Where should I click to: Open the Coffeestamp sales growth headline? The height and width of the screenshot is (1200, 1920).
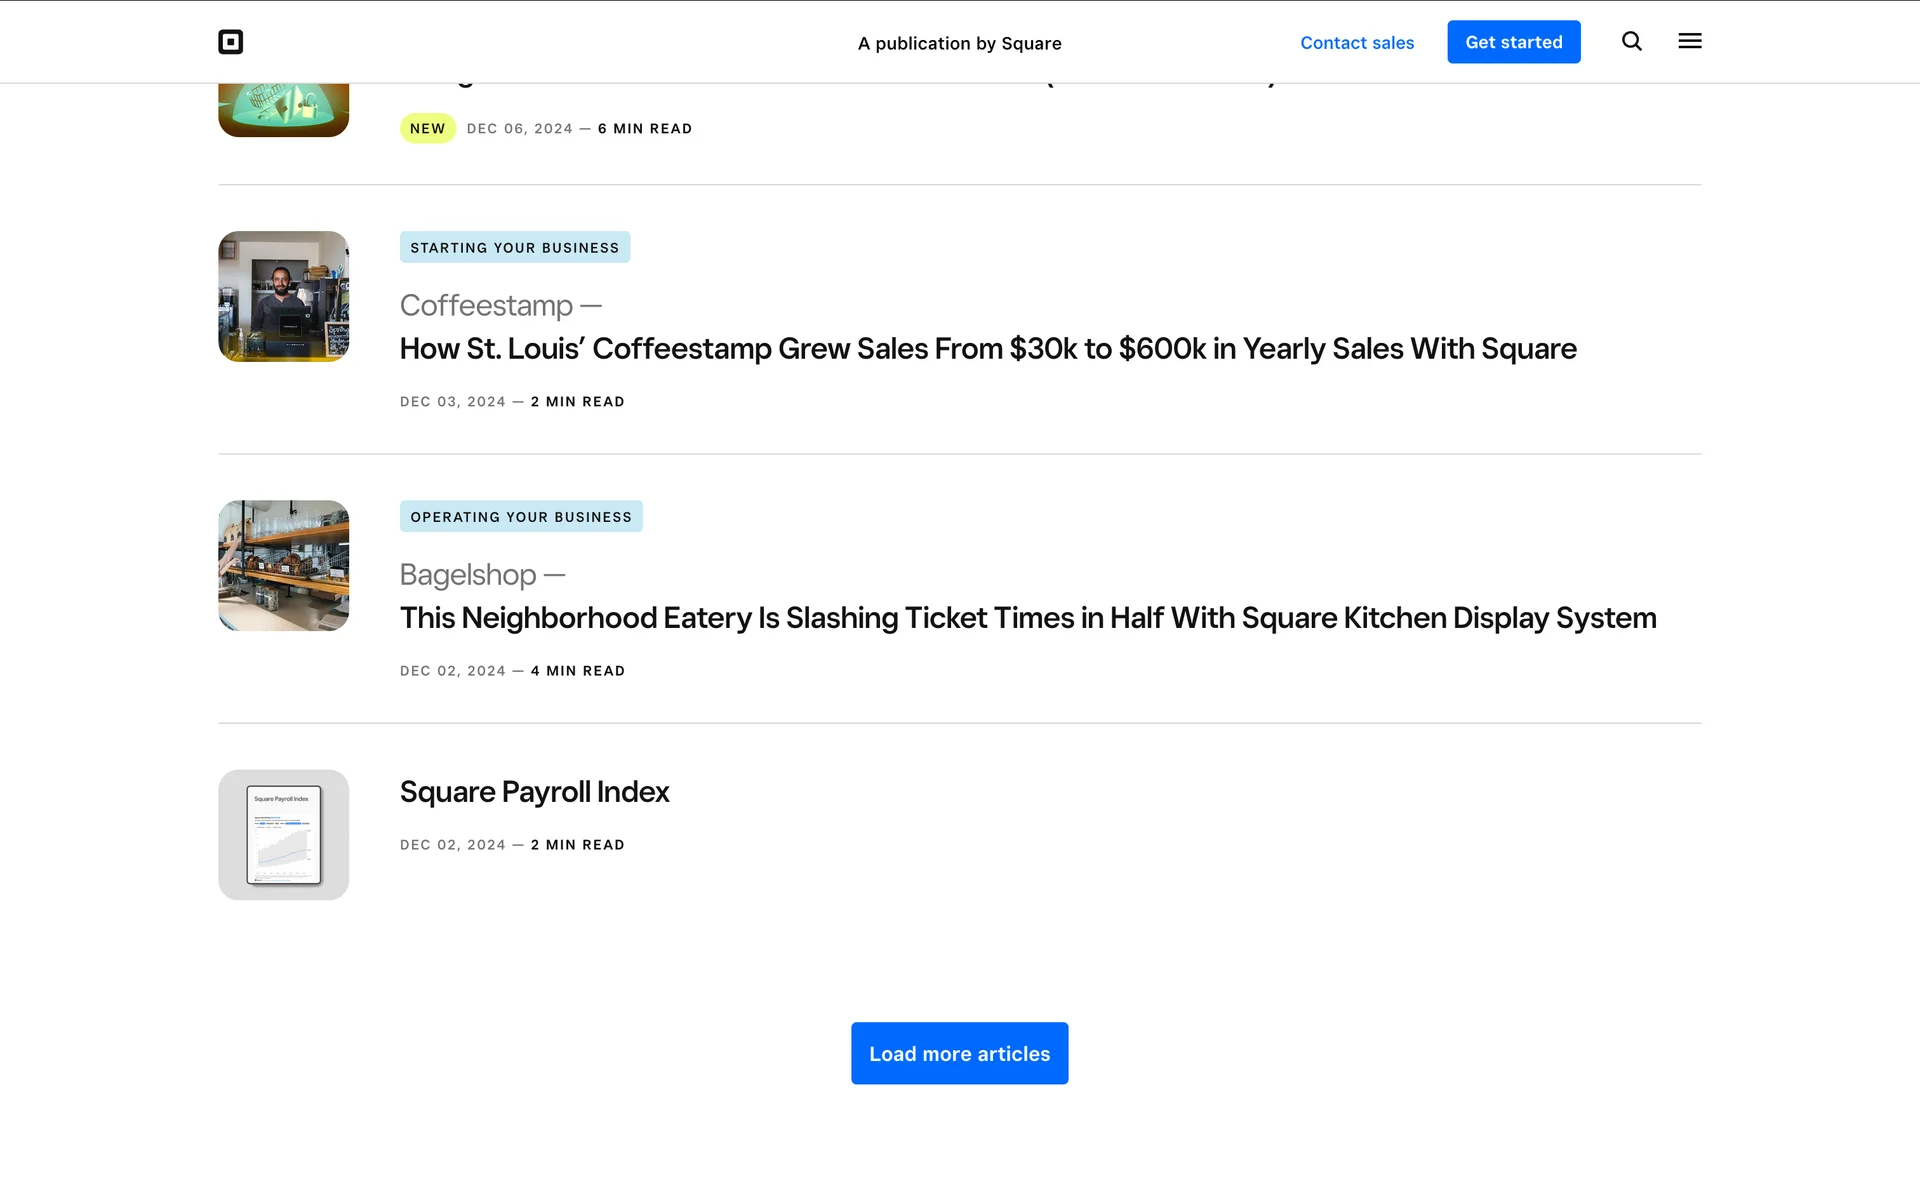[x=987, y=349]
